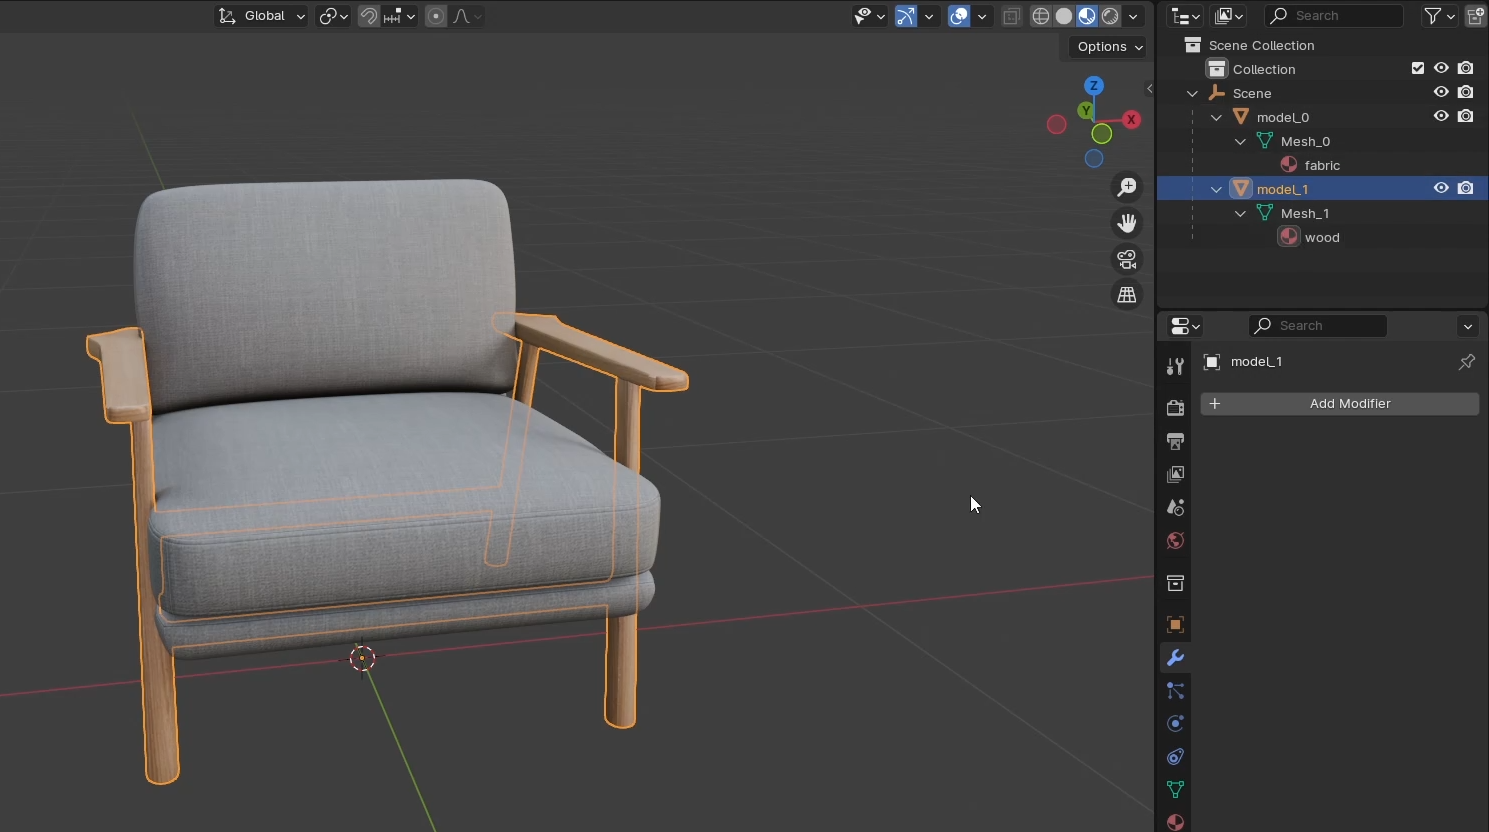1489x832 pixels.
Task: Open gizmo settings dropdown arrow
Action: pyautogui.click(x=929, y=16)
